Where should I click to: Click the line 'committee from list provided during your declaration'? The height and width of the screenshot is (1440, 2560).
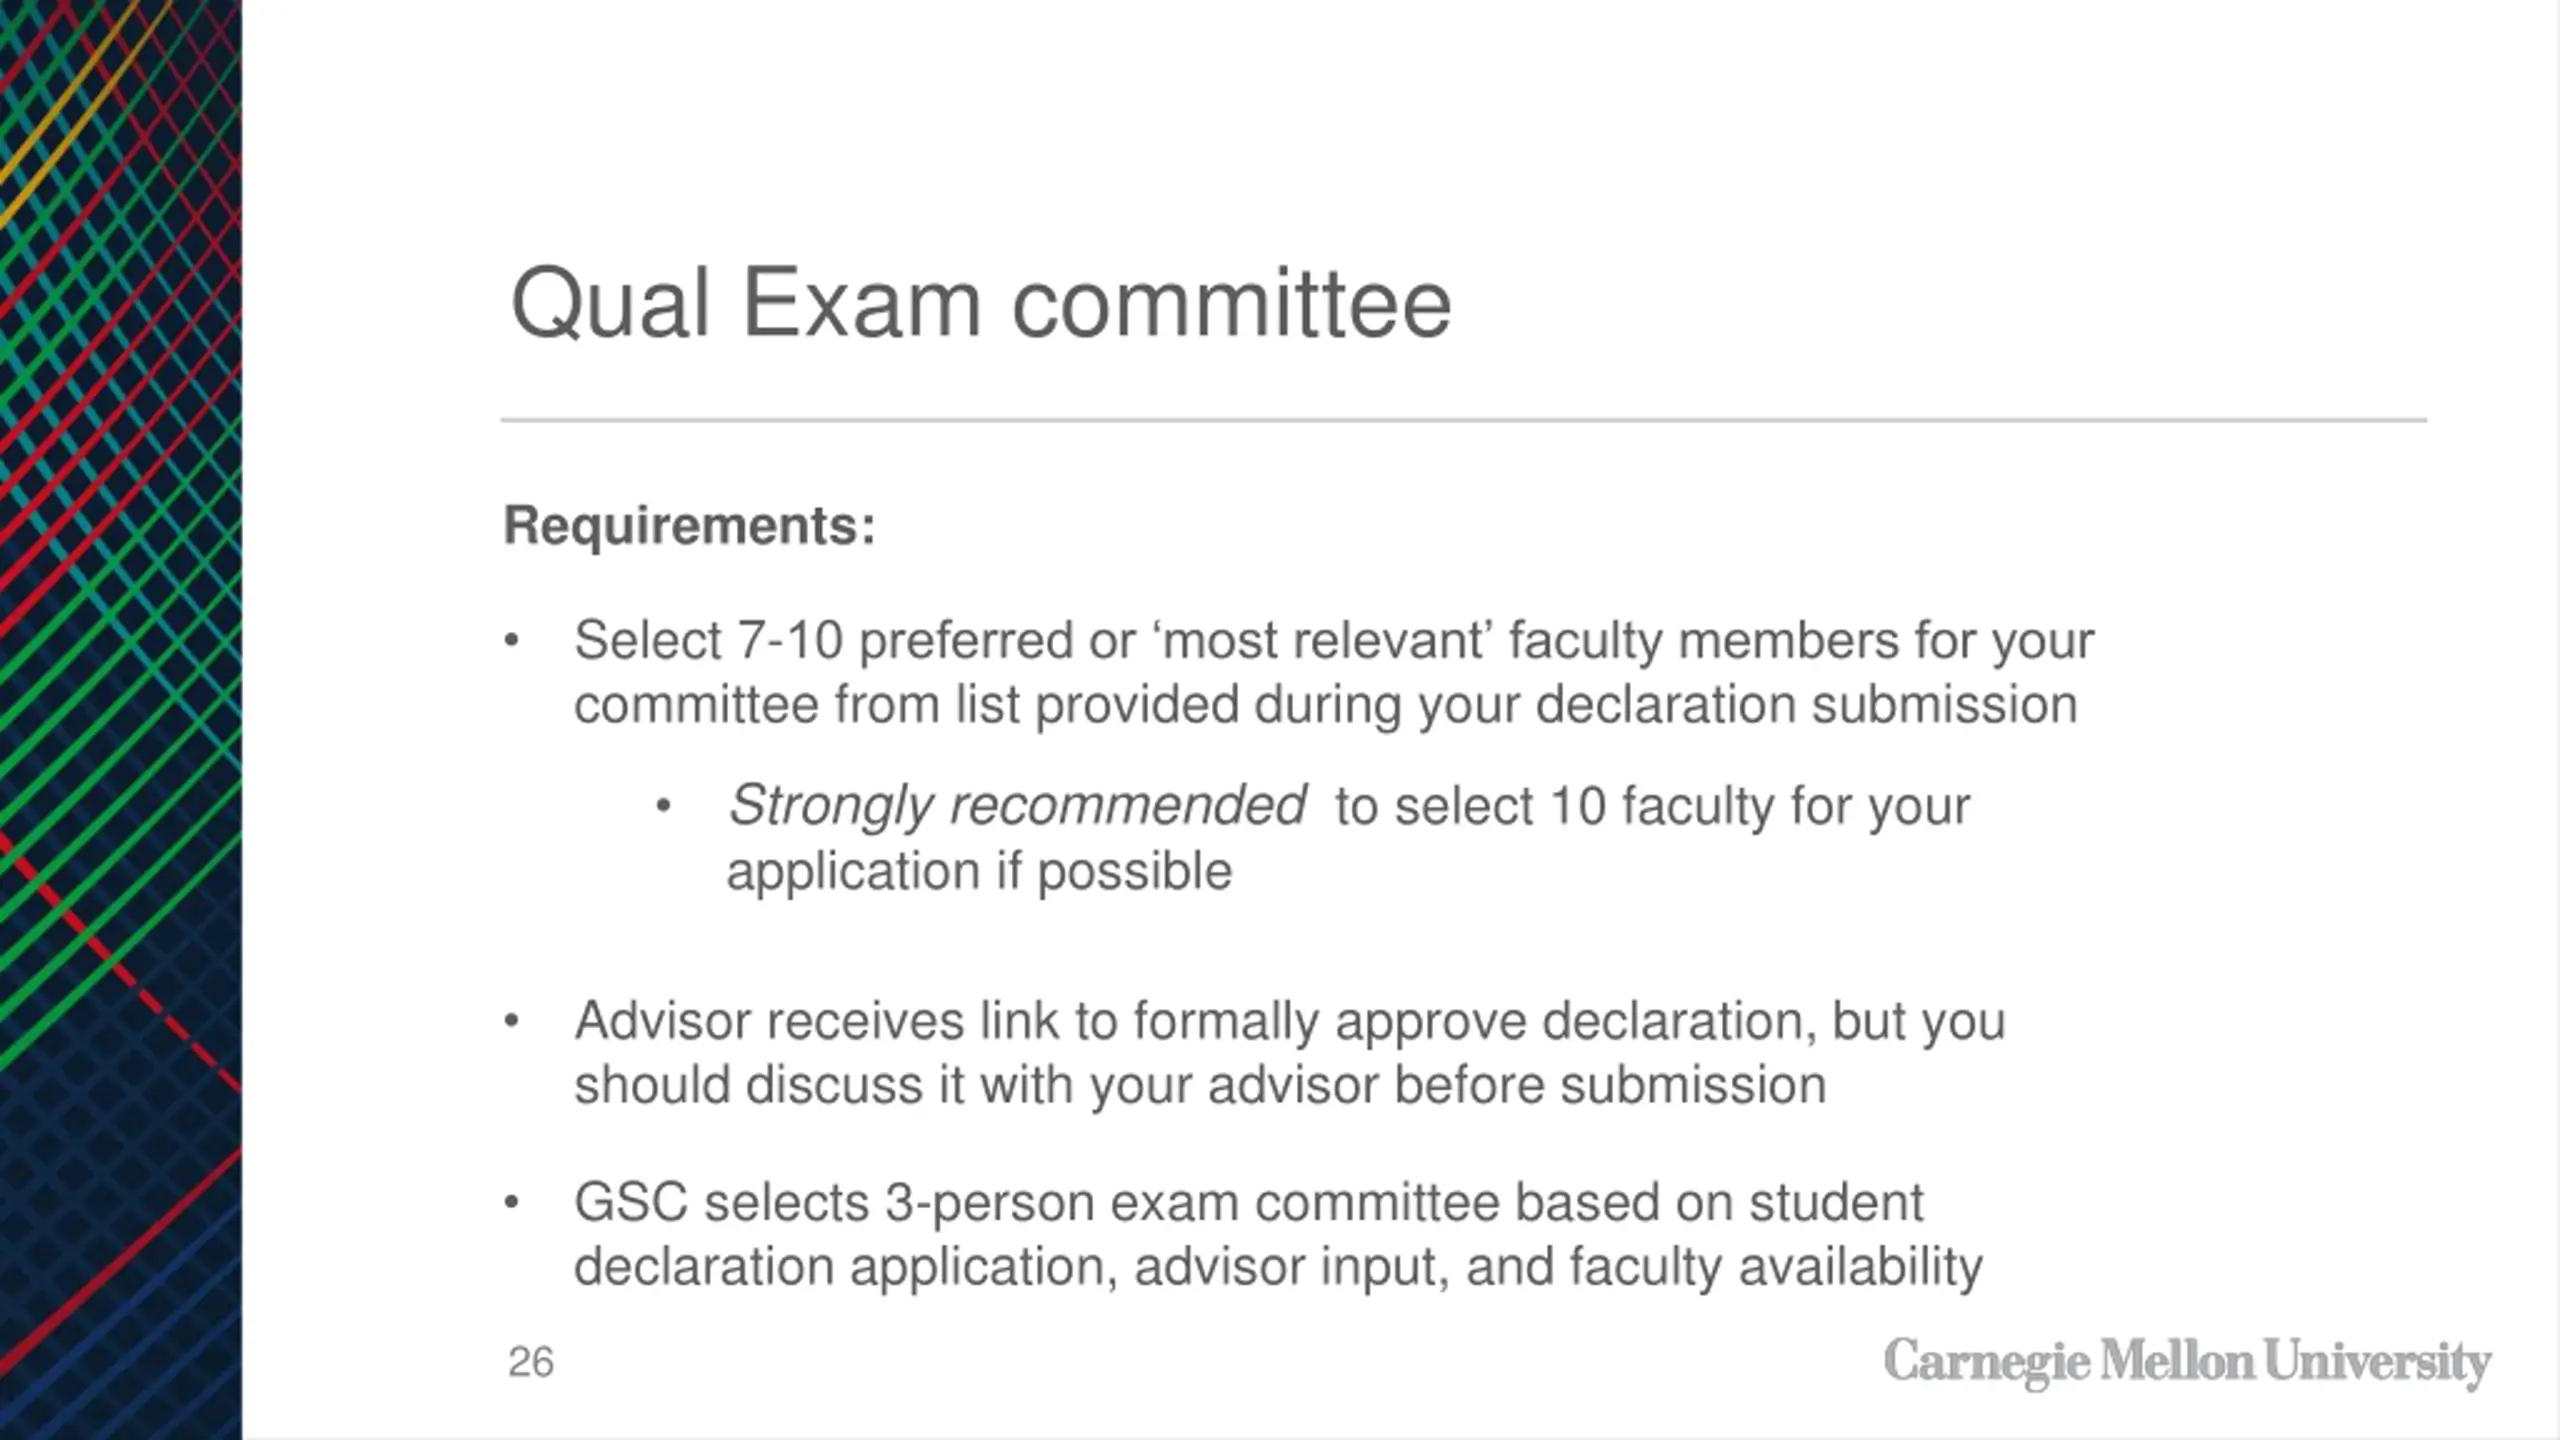coord(1325,705)
